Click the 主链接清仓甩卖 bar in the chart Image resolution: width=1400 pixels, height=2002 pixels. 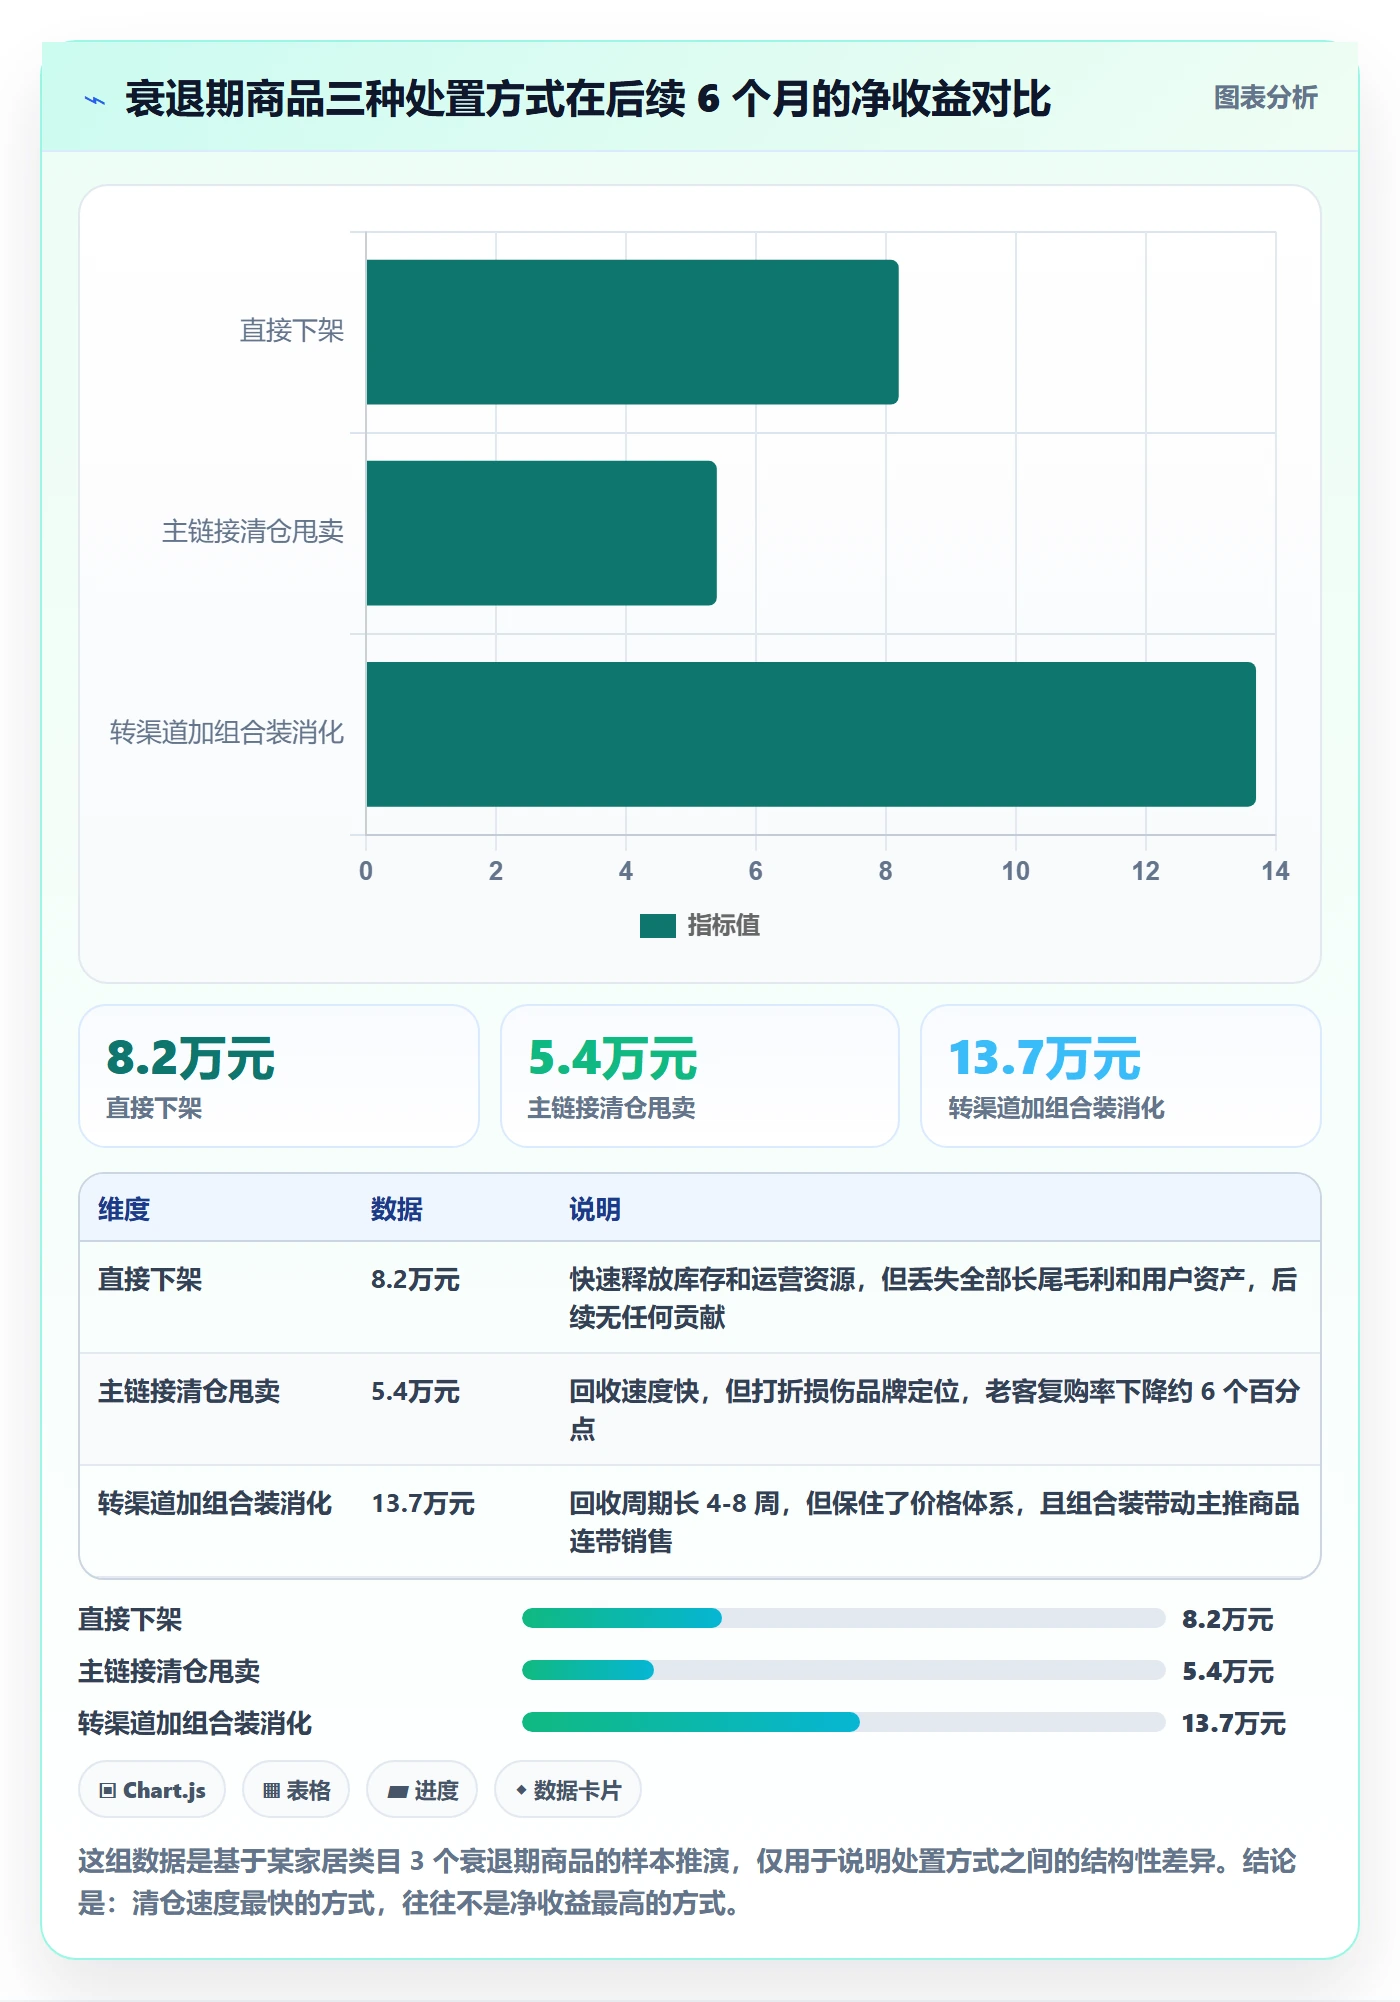tap(541, 533)
